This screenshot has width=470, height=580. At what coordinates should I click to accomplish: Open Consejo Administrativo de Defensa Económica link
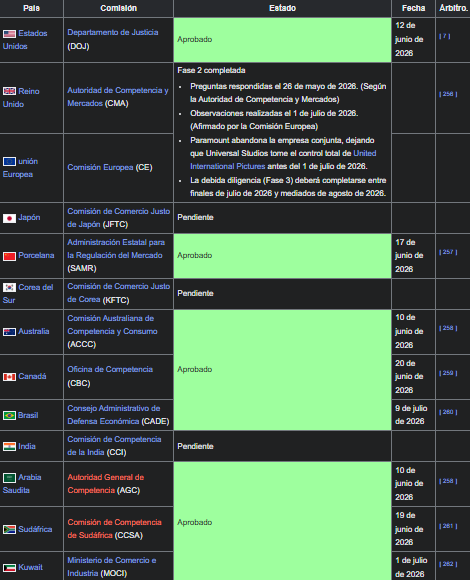(x=114, y=415)
